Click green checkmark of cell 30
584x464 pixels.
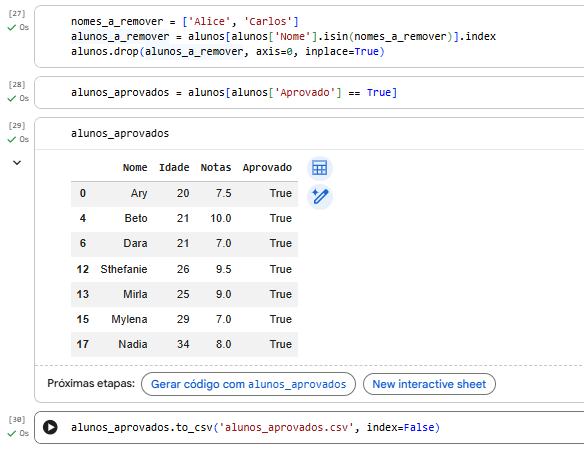[12, 433]
